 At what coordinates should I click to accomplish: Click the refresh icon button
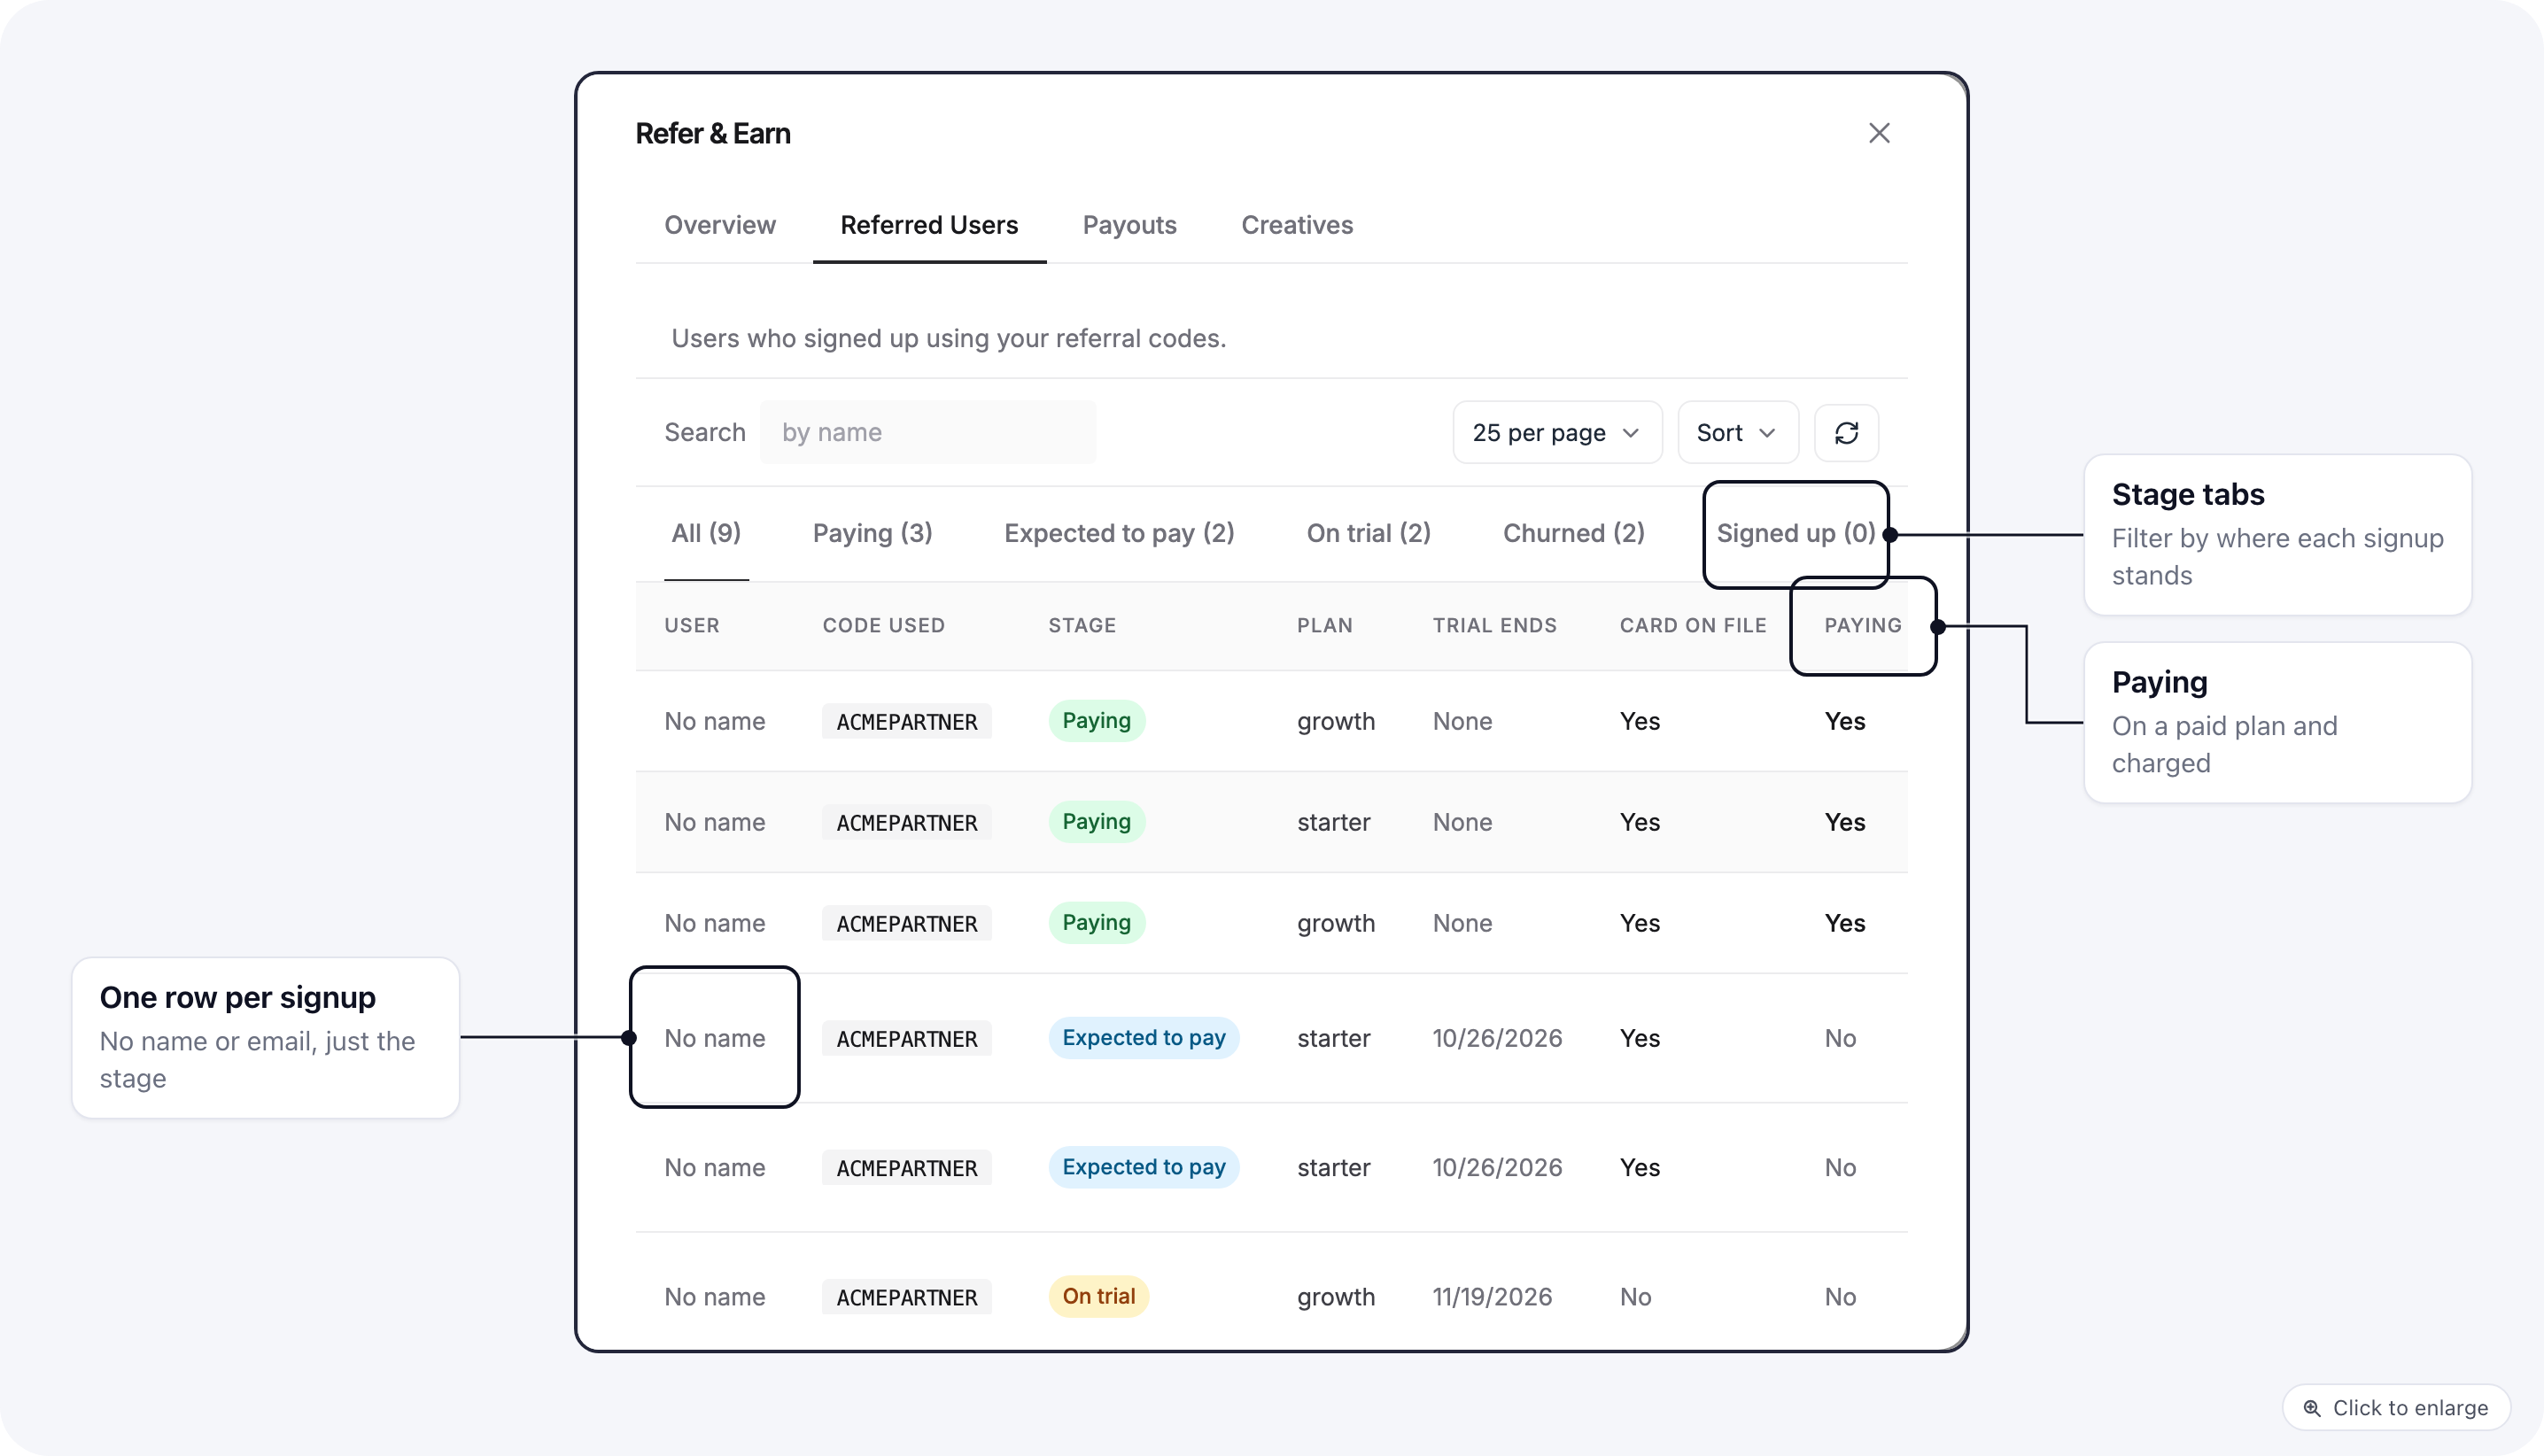pyautogui.click(x=1846, y=432)
